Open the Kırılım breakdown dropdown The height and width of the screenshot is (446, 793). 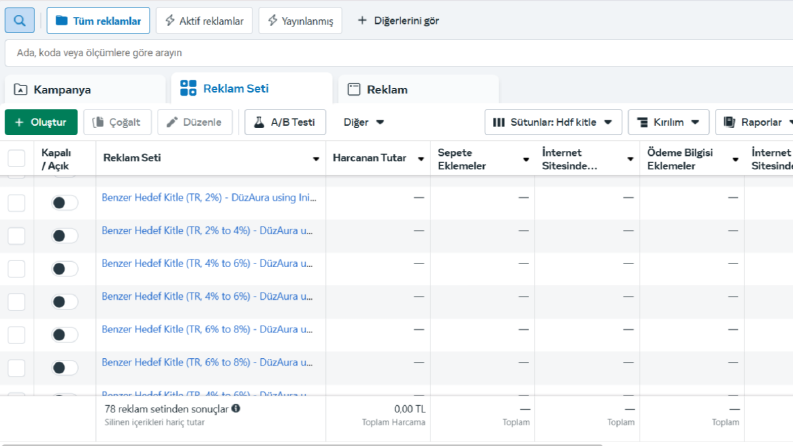(669, 122)
